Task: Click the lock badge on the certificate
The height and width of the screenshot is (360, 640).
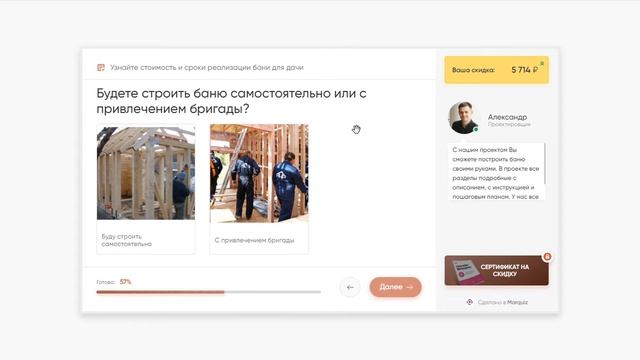Action: pyautogui.click(x=547, y=257)
